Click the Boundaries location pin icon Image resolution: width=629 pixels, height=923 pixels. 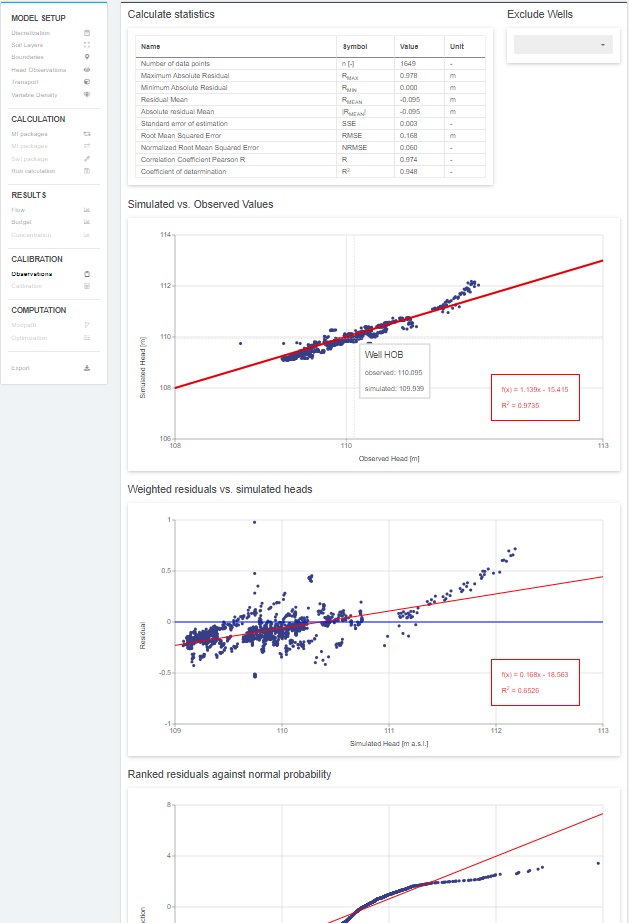(89, 58)
